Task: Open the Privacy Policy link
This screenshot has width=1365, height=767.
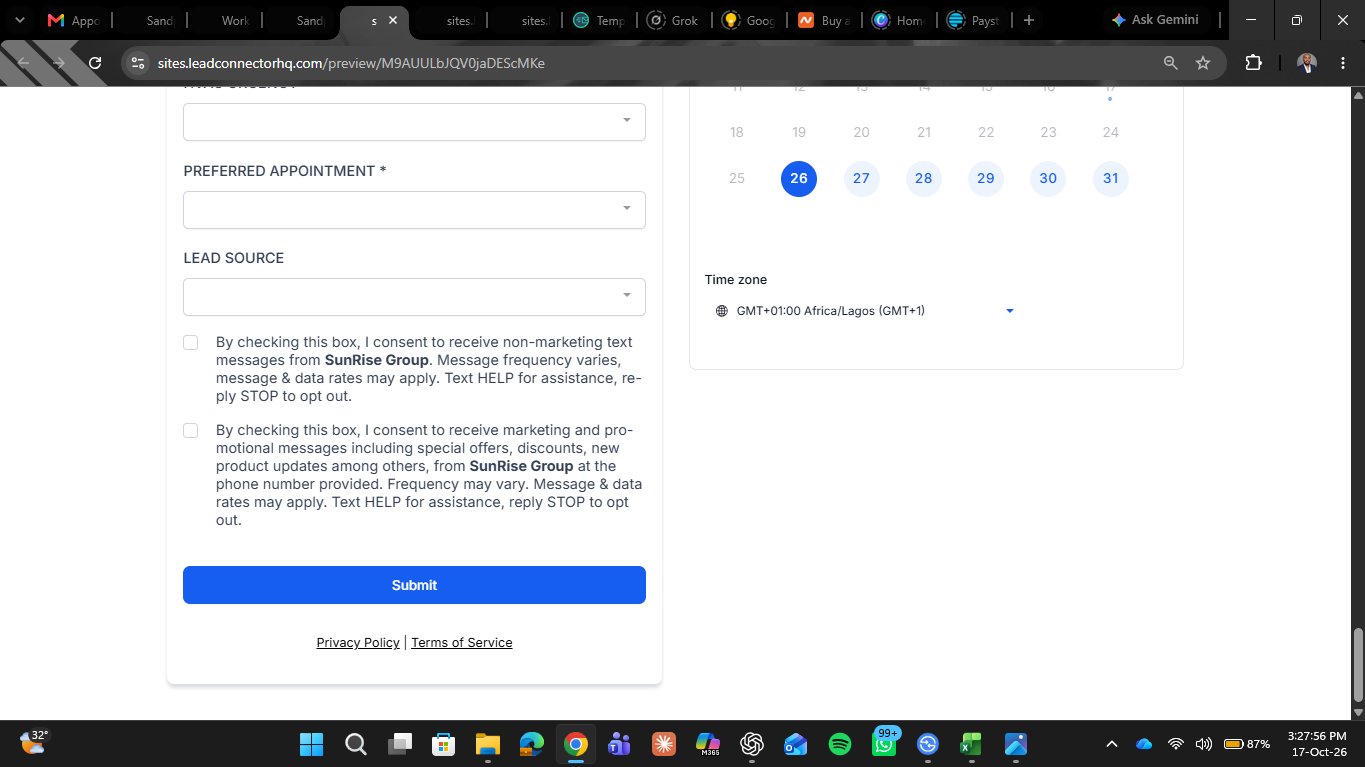Action: (x=358, y=643)
